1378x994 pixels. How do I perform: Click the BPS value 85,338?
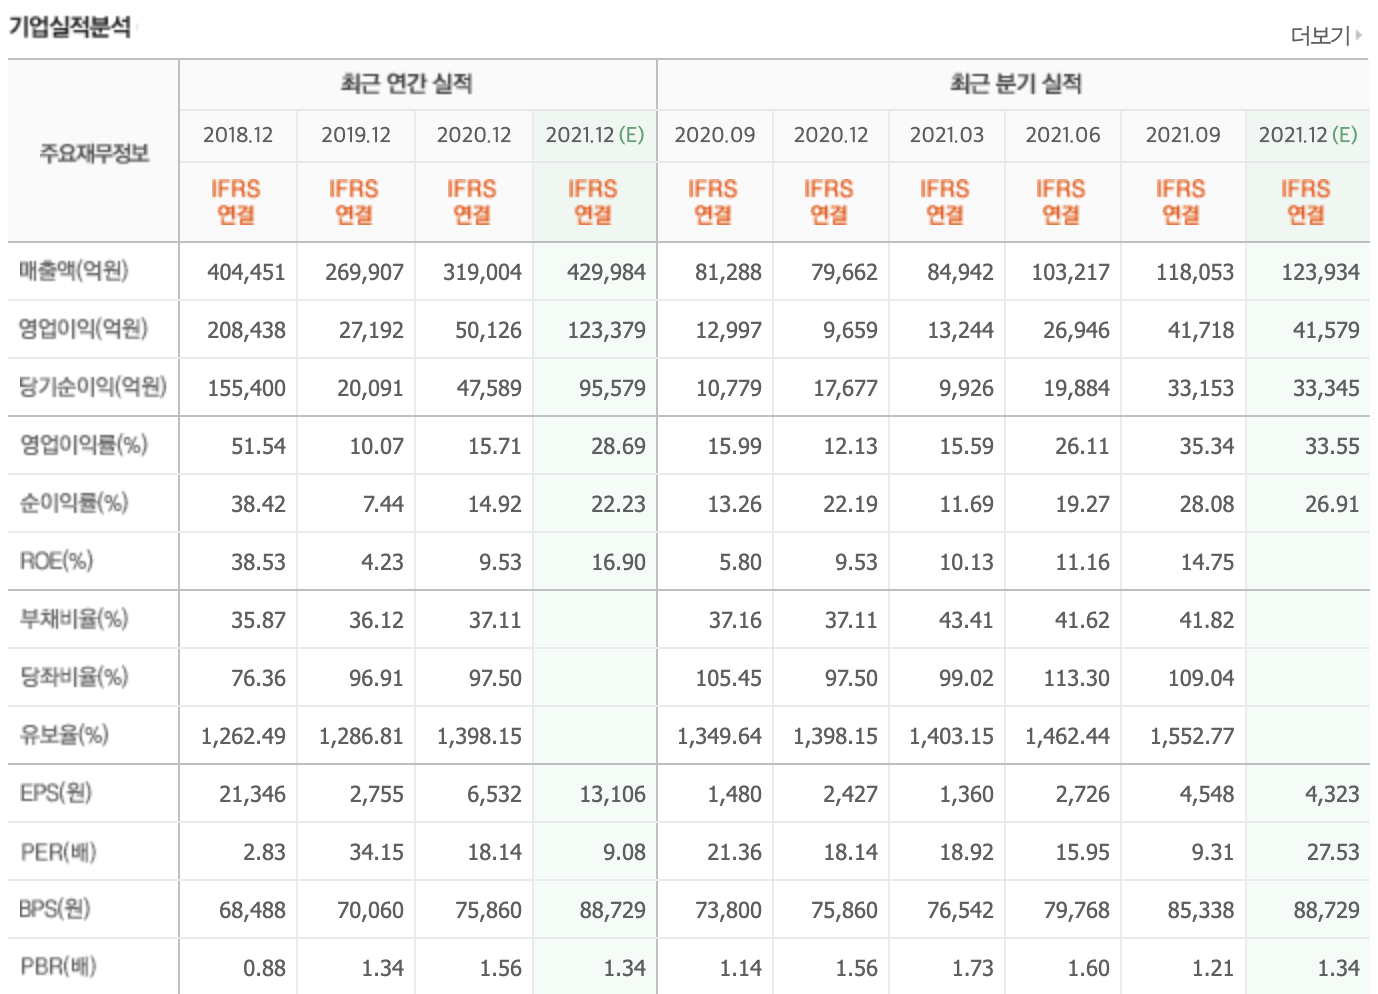pyautogui.click(x=1201, y=910)
